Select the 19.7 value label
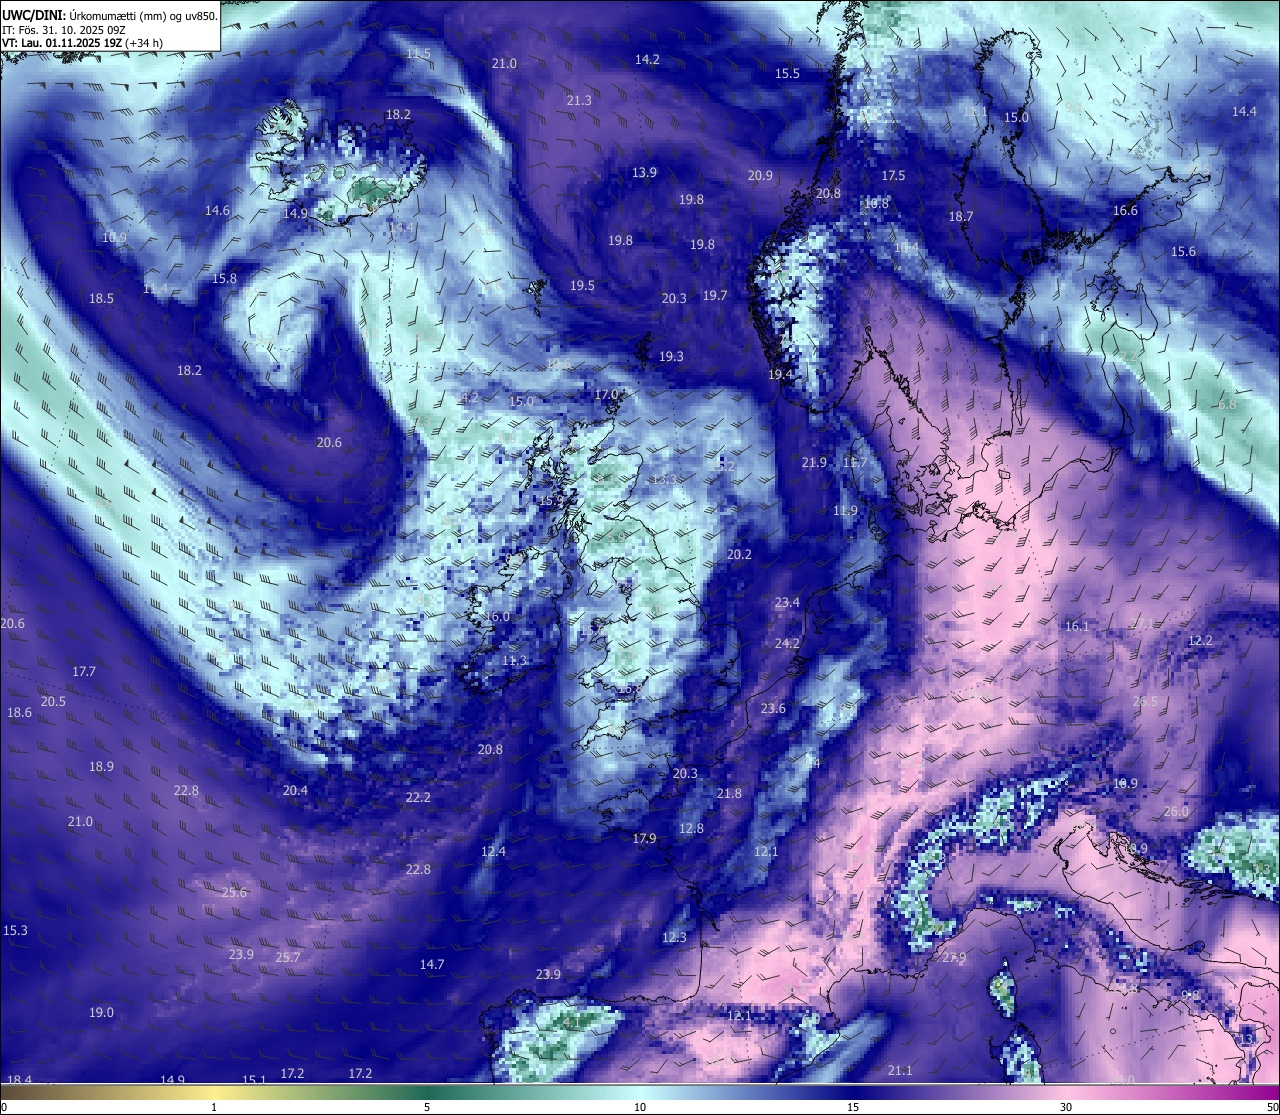This screenshot has width=1280, height=1115. coord(714,296)
